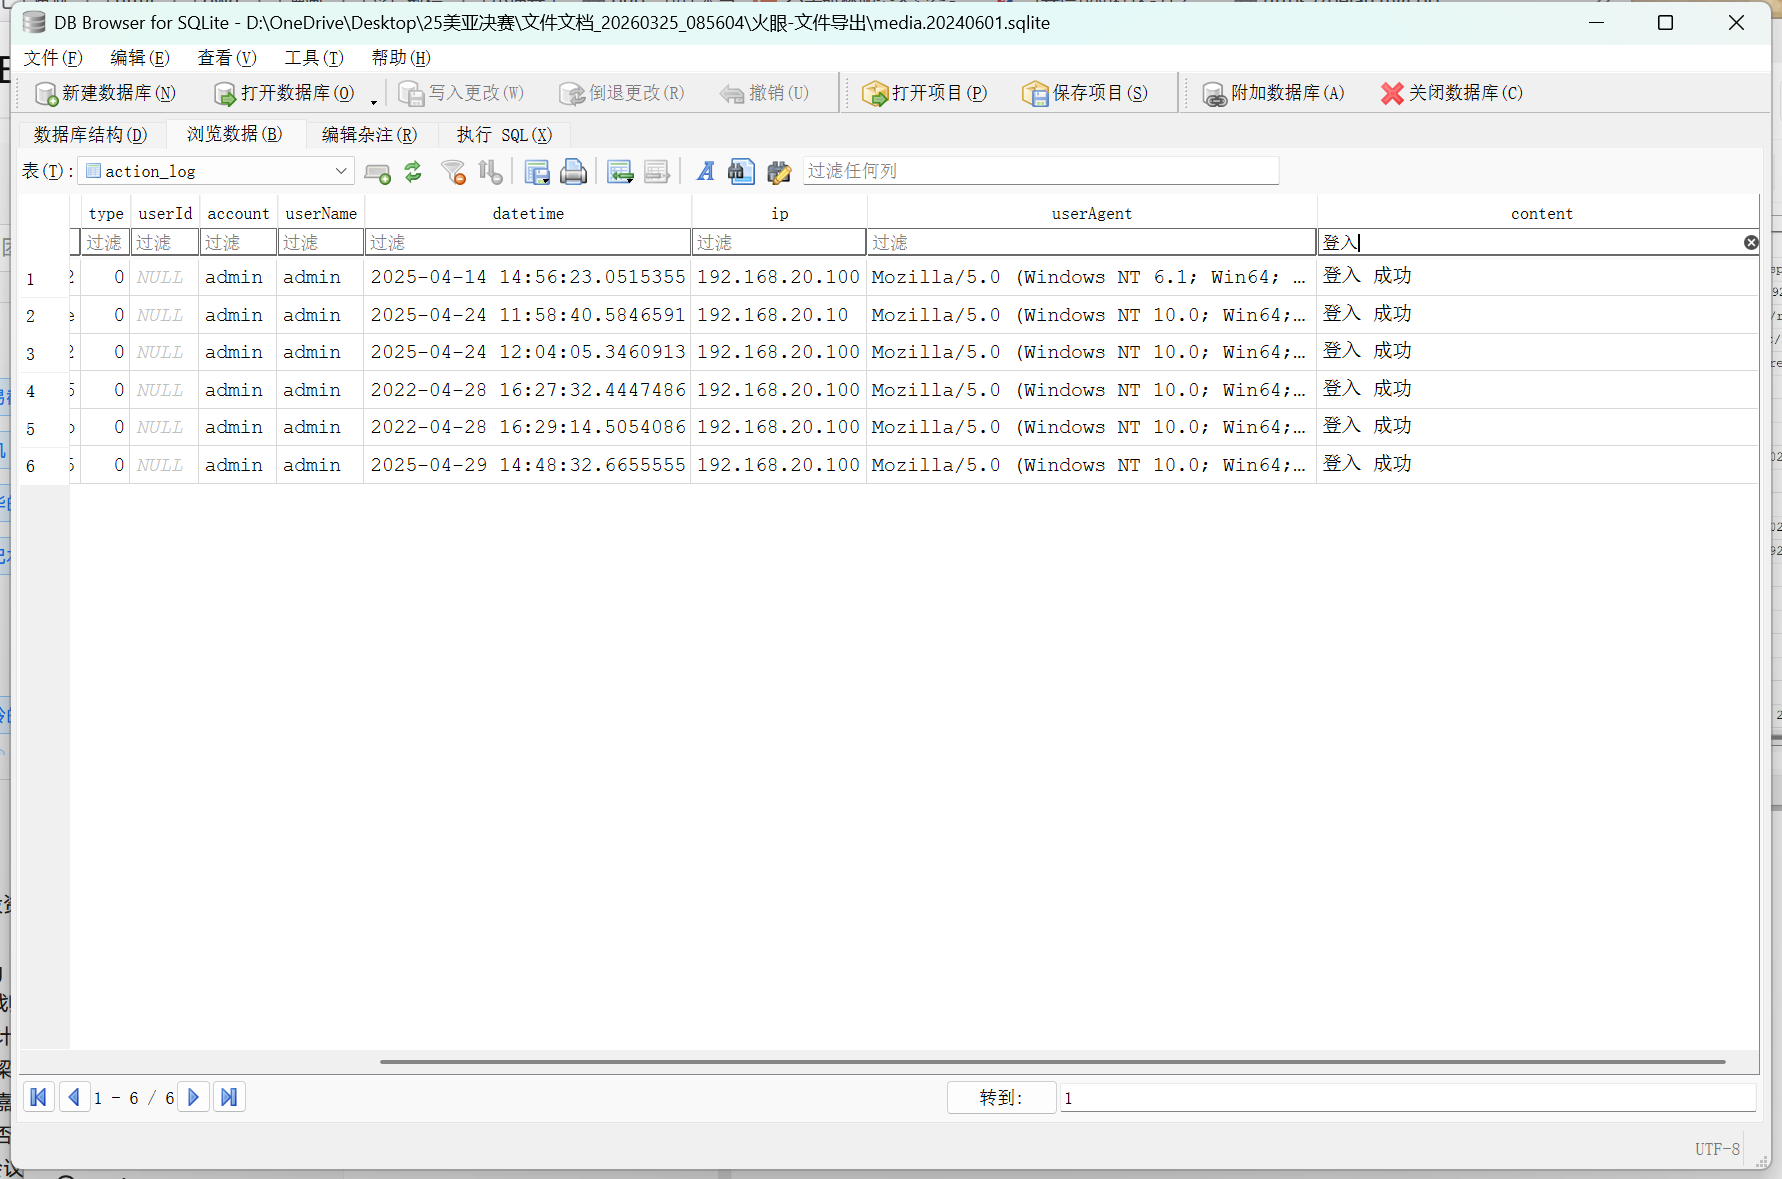Sort by the content column header

(1541, 213)
